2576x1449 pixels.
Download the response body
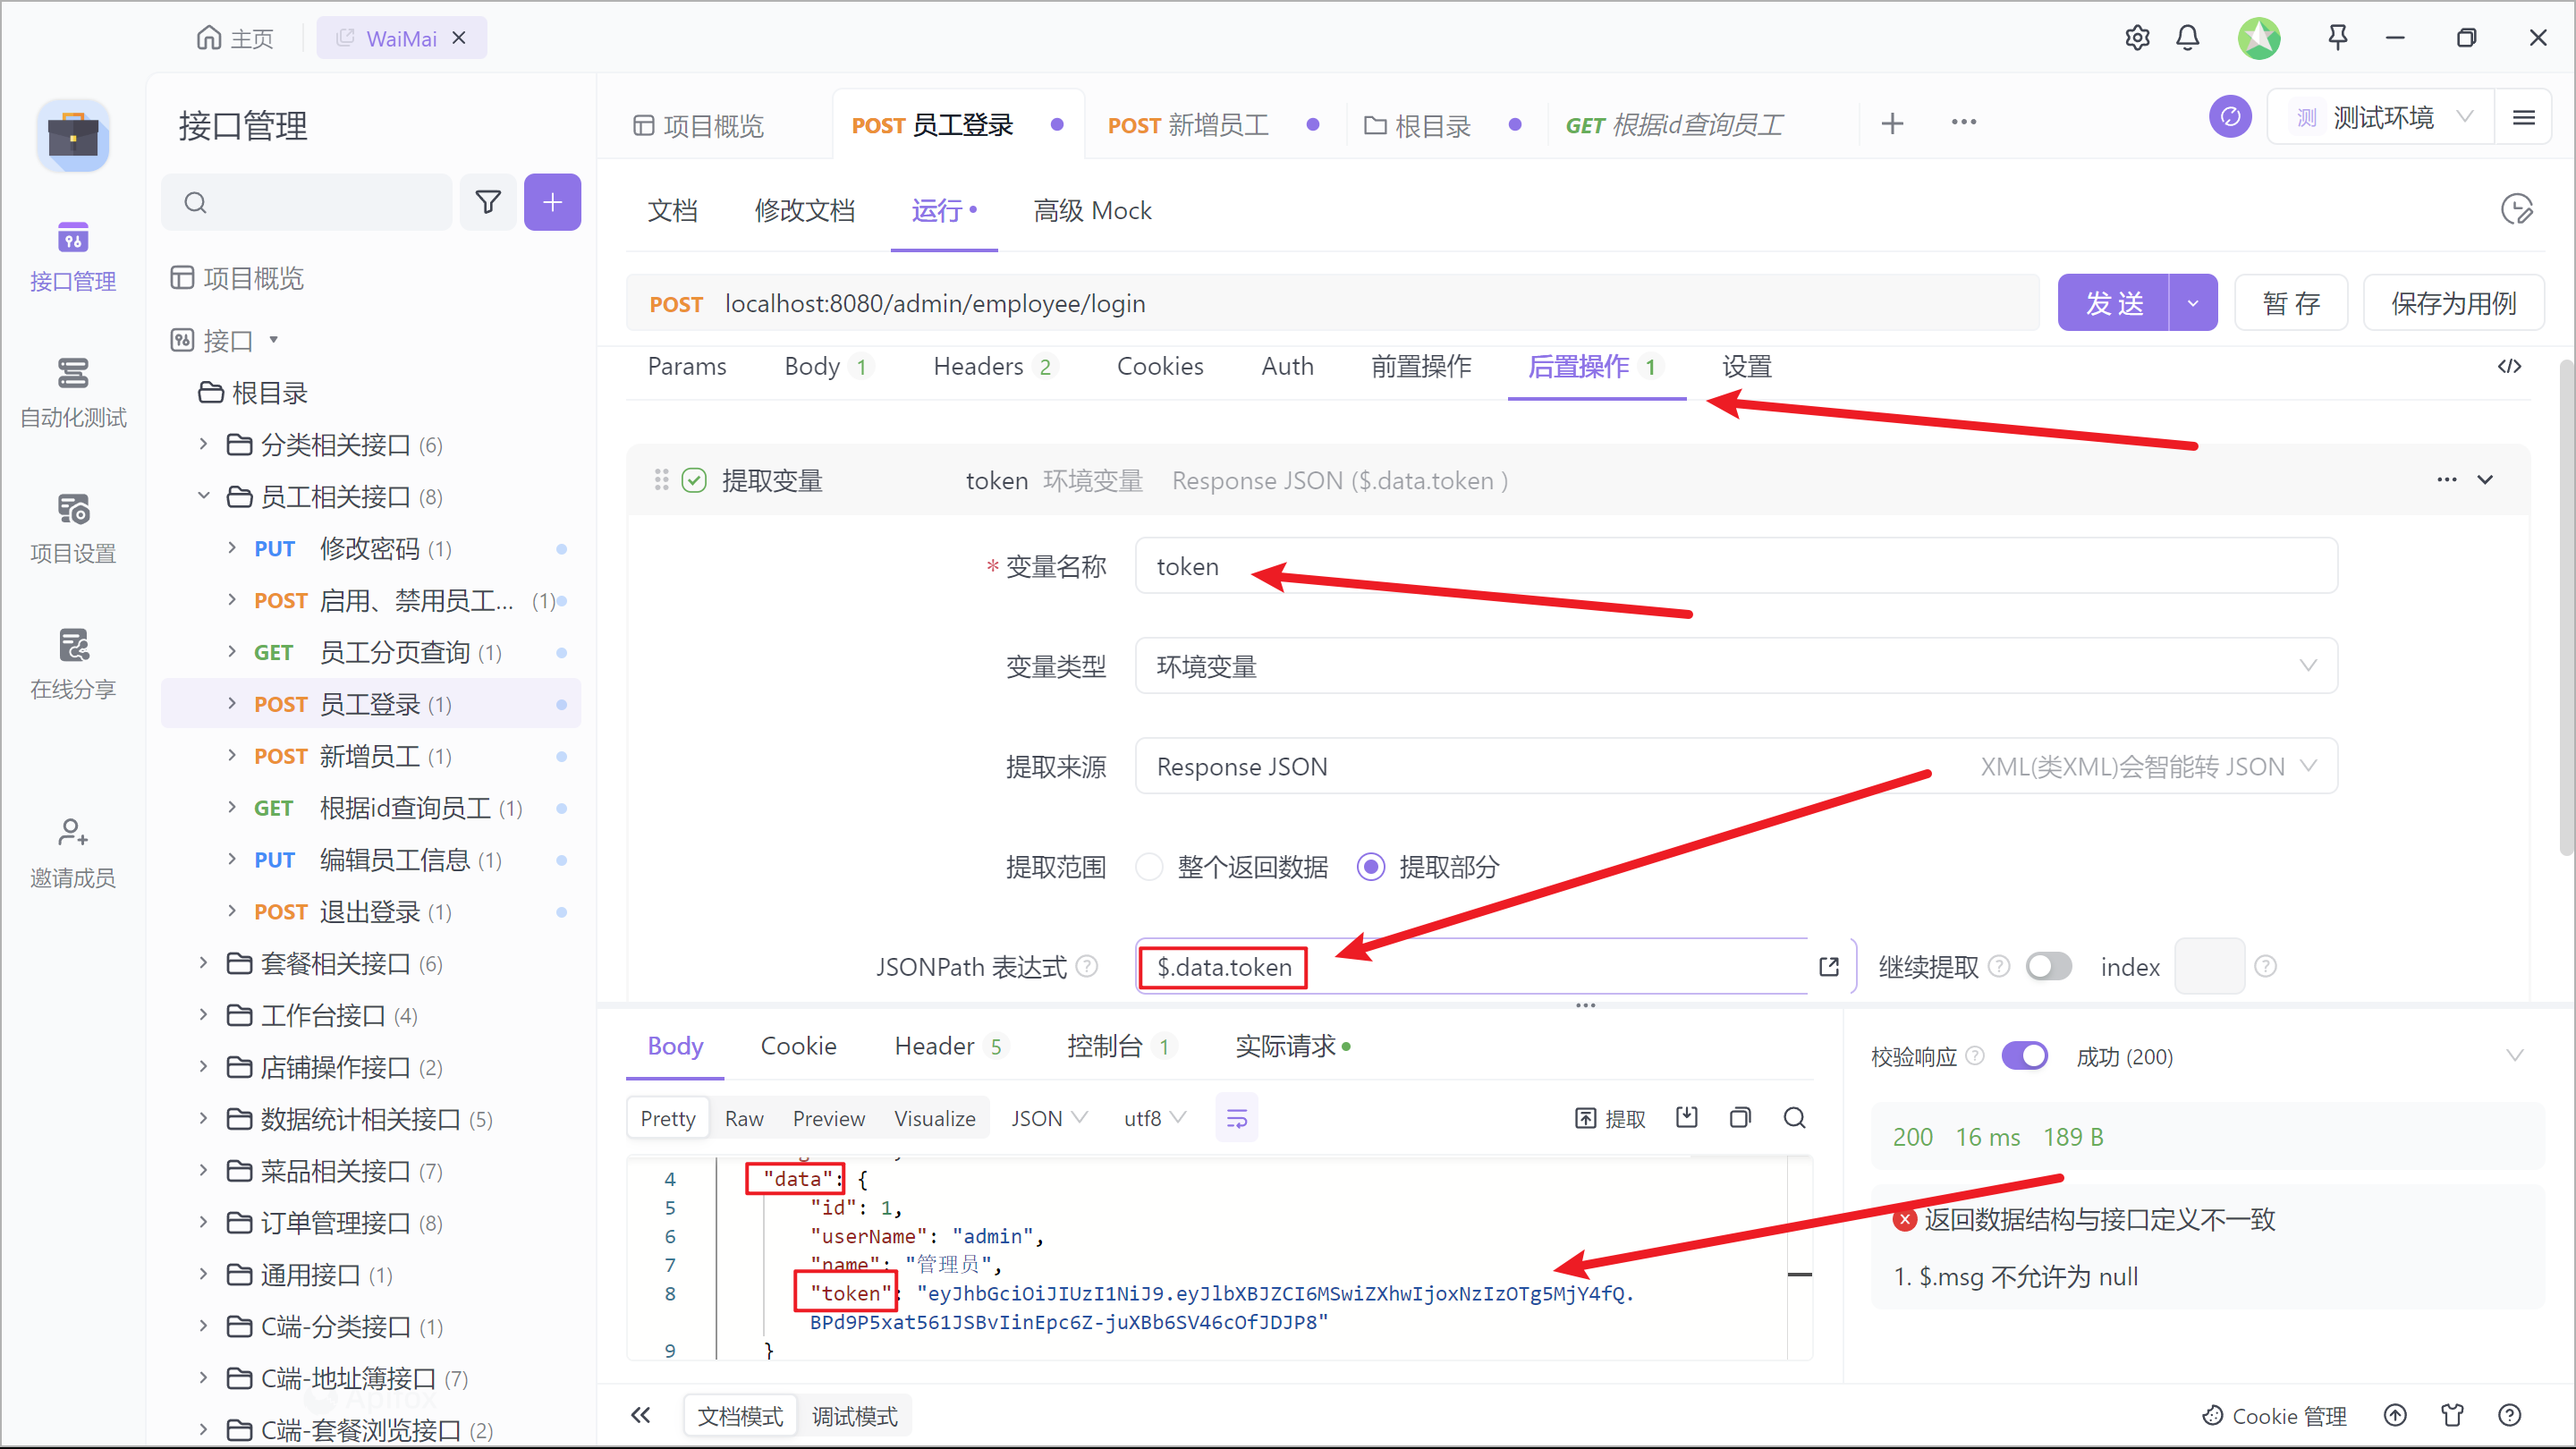pyautogui.click(x=1686, y=1117)
